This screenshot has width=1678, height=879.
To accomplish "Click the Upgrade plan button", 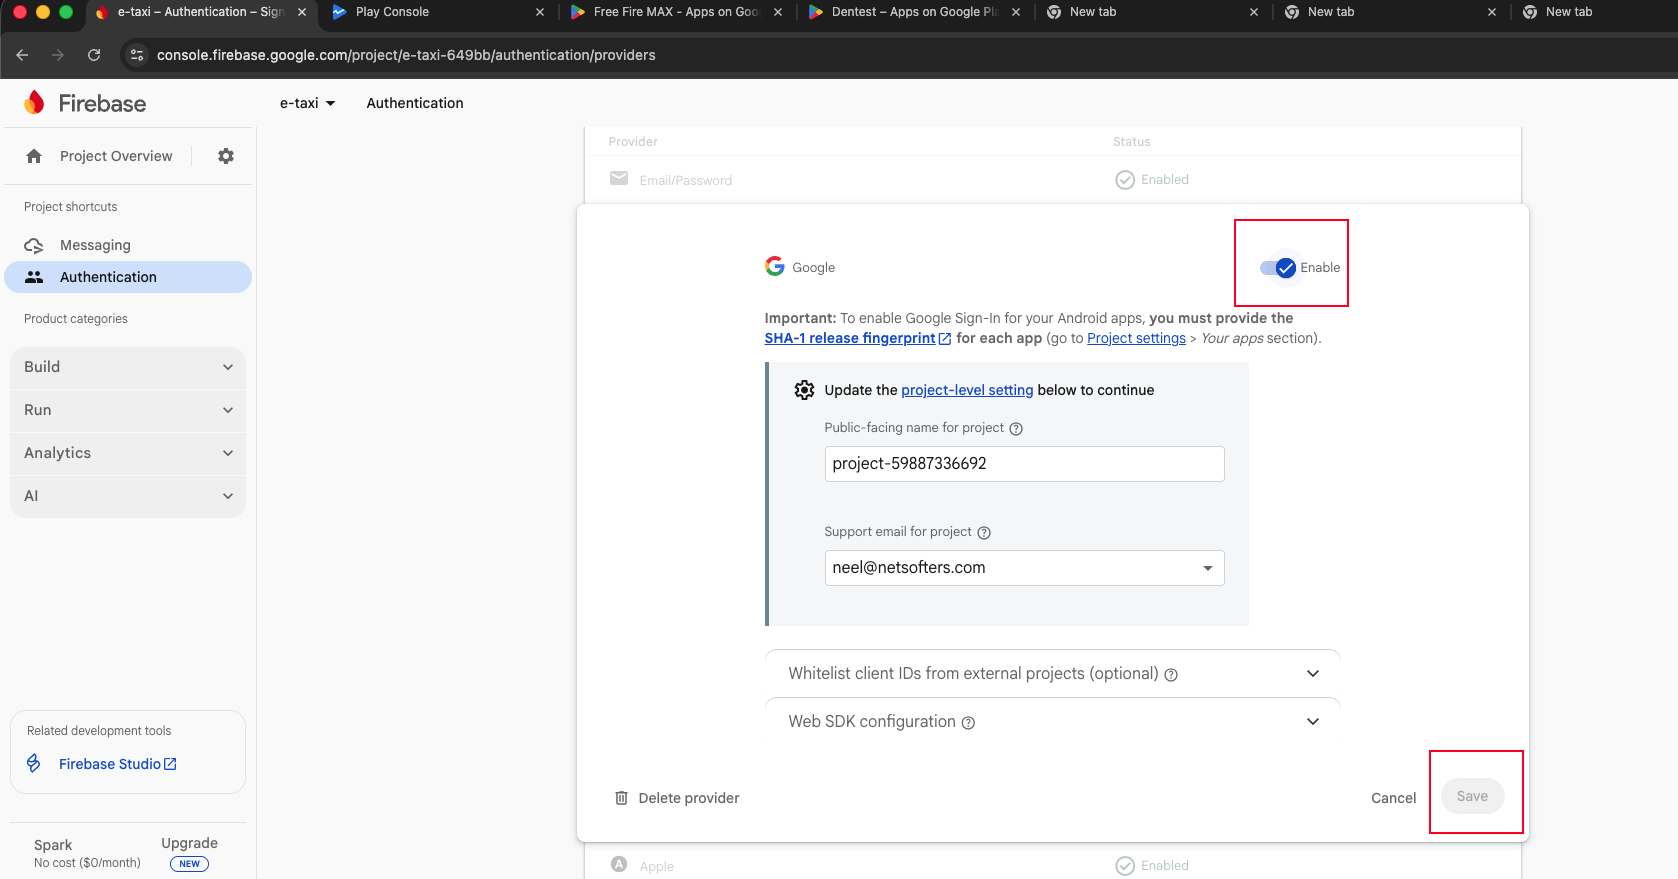I will point(189,852).
